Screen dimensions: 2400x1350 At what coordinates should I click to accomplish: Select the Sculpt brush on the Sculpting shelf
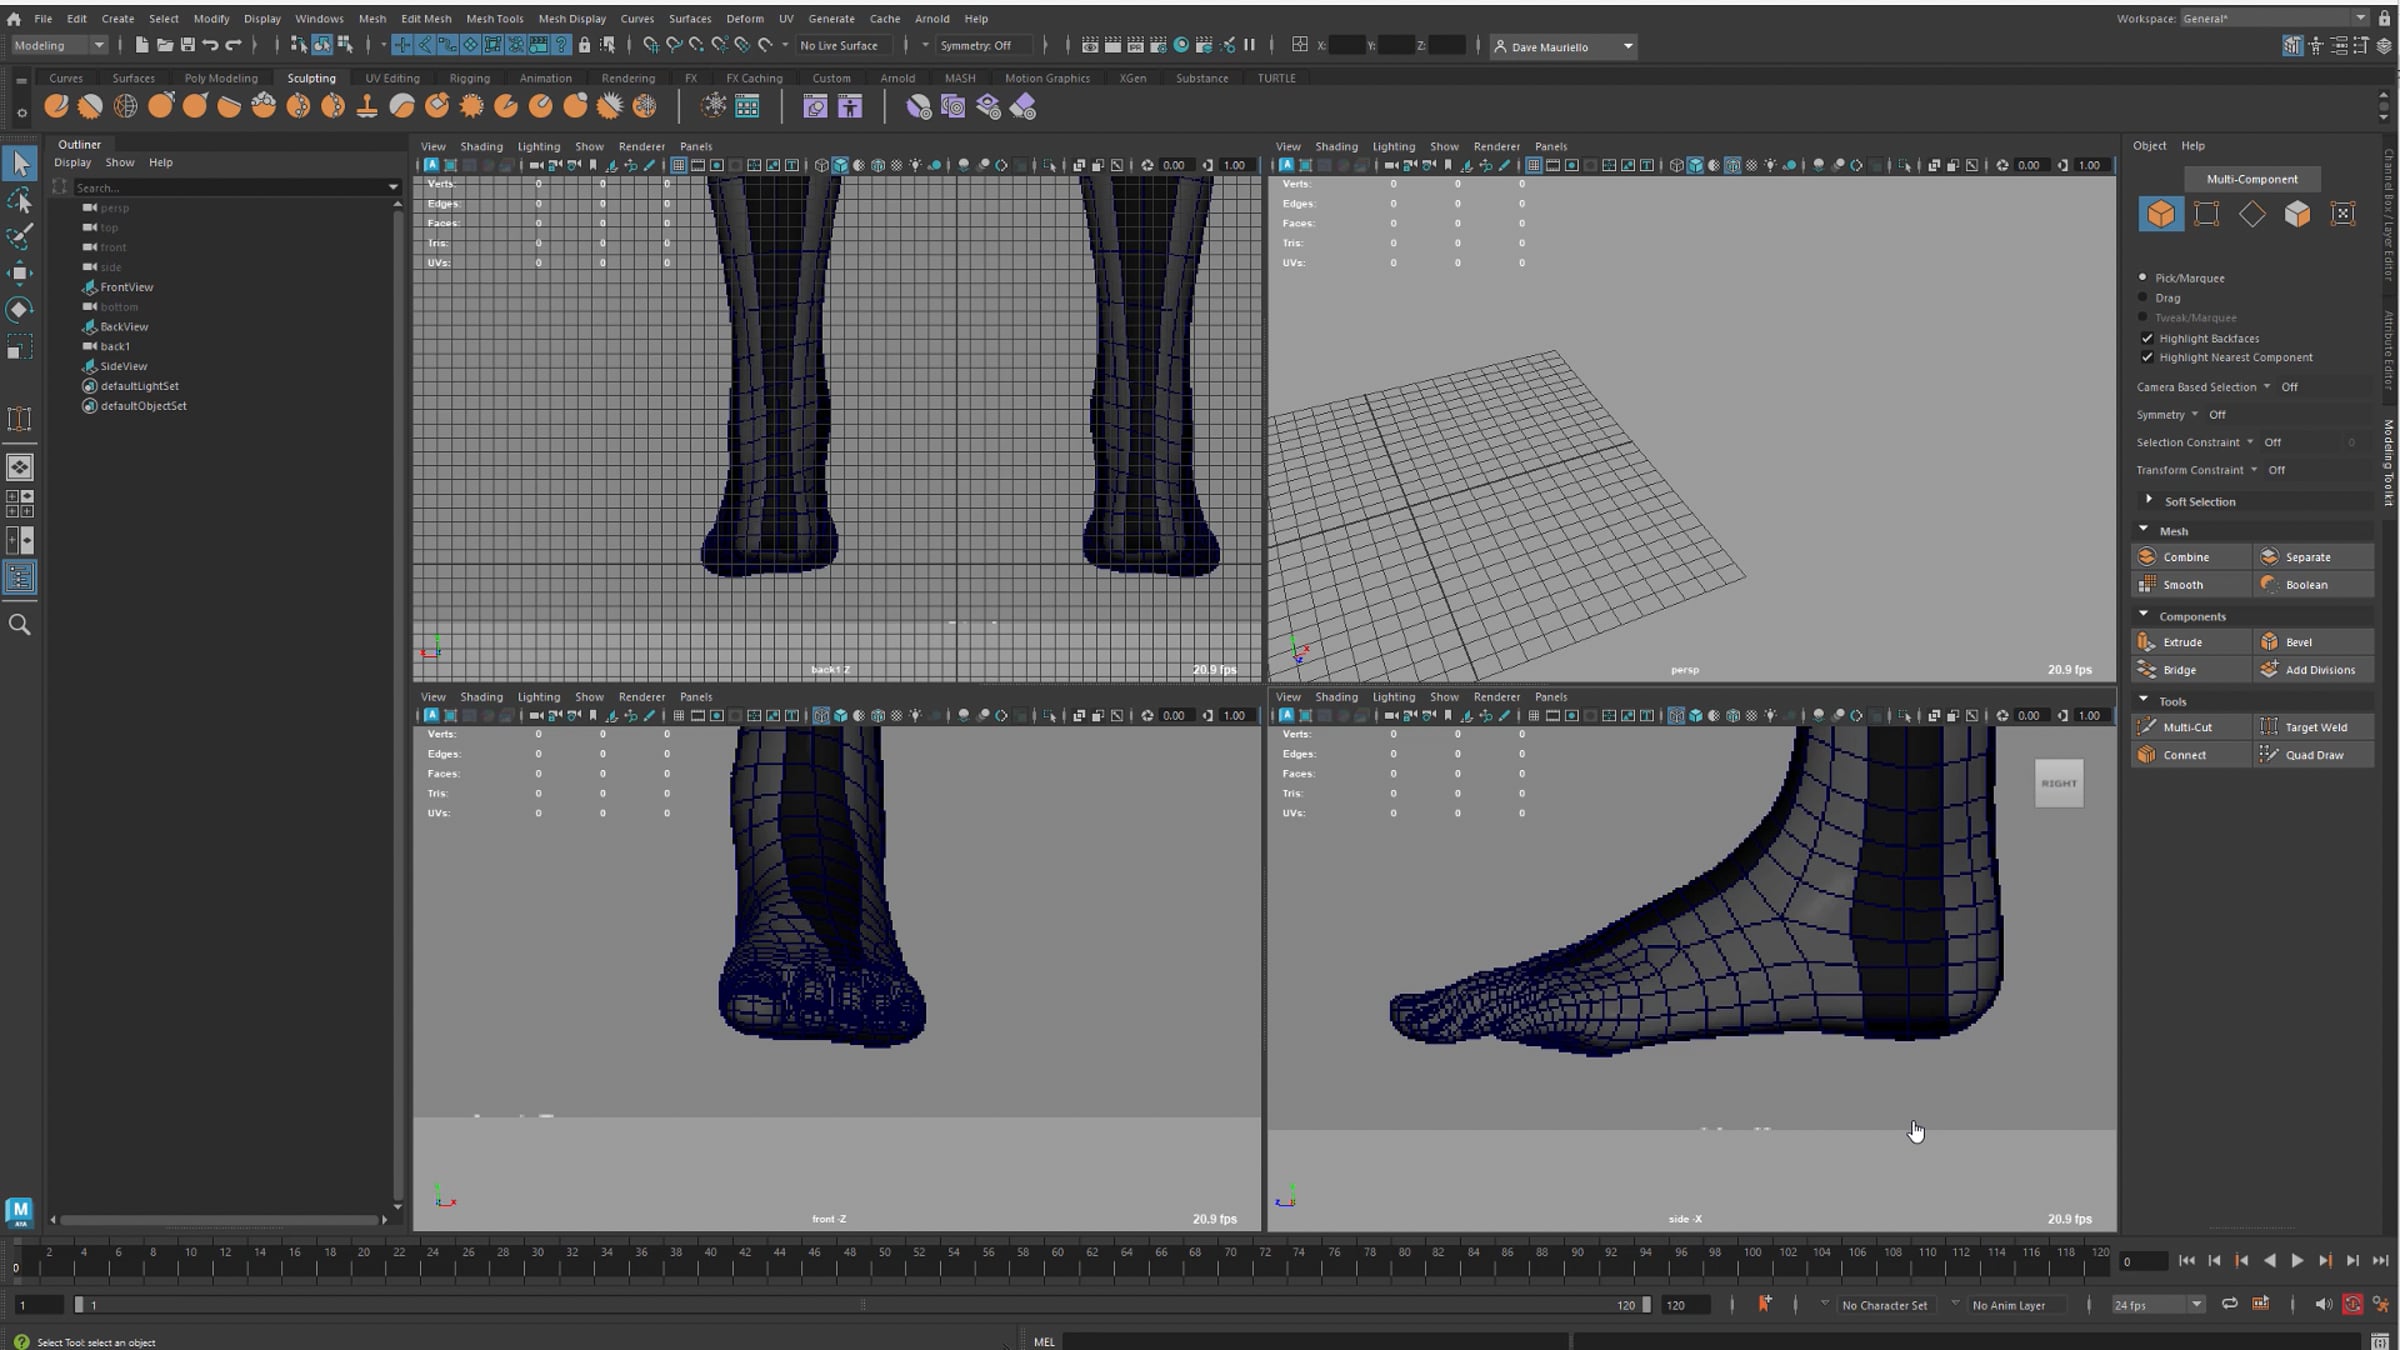pos(56,106)
